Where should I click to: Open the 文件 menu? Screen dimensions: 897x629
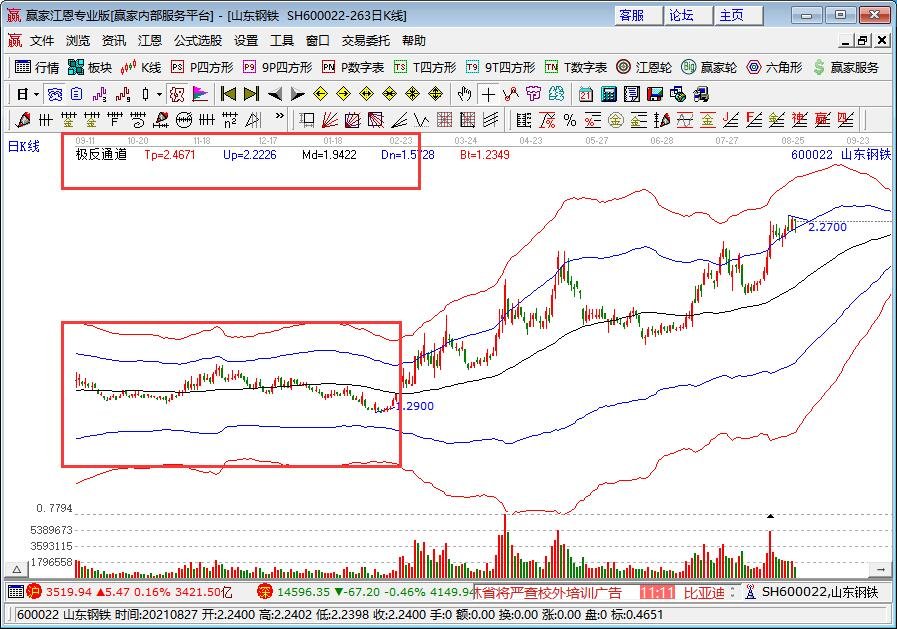tap(42, 41)
